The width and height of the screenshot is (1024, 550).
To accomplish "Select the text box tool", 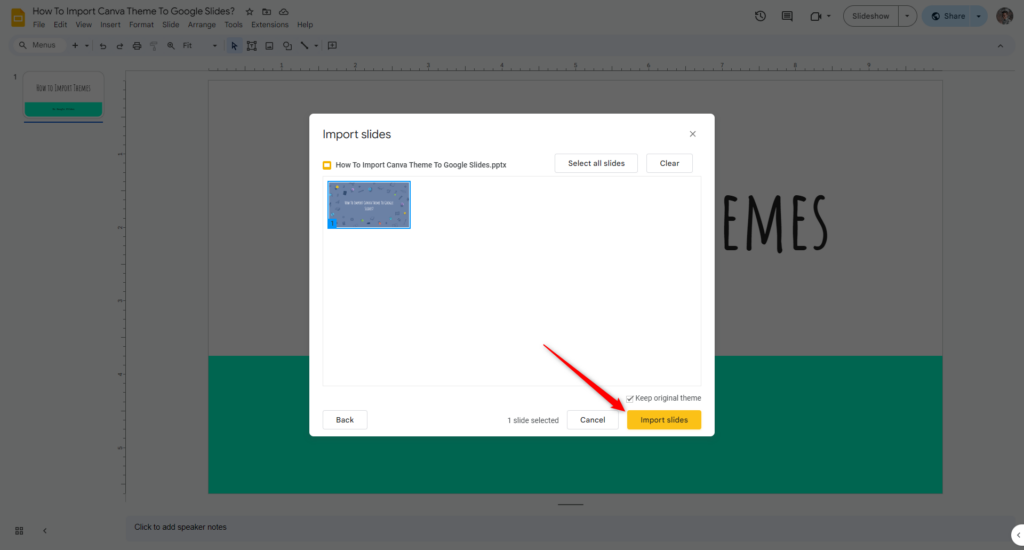I will point(252,46).
